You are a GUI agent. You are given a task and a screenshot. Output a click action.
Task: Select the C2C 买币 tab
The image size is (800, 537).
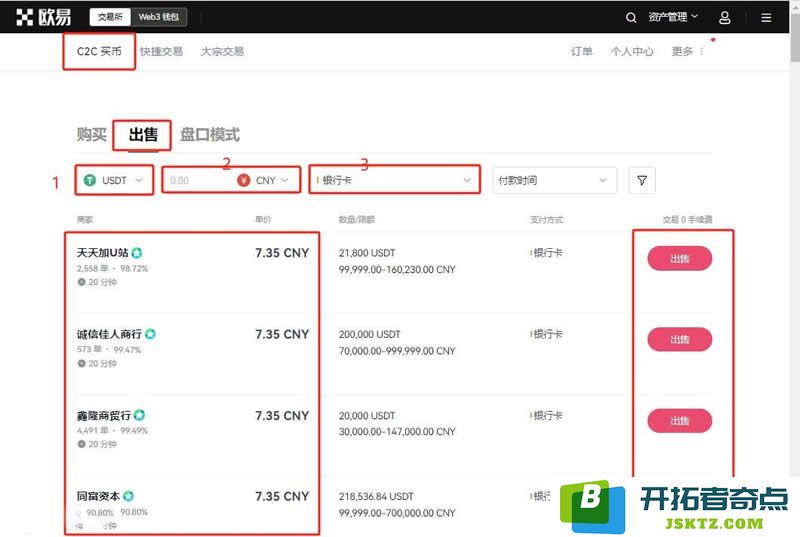coord(99,52)
